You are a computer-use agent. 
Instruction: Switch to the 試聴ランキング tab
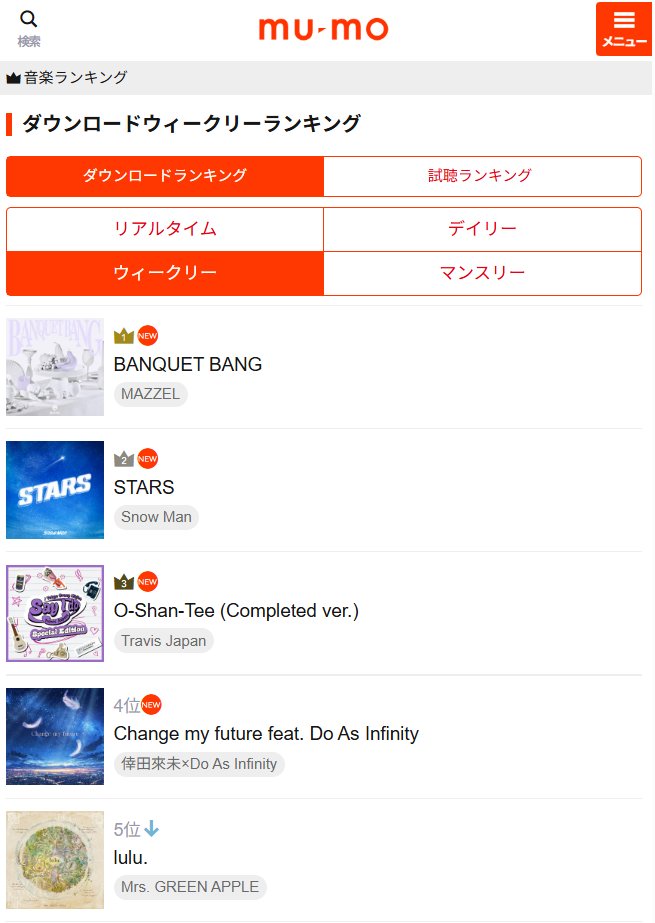coord(483,176)
